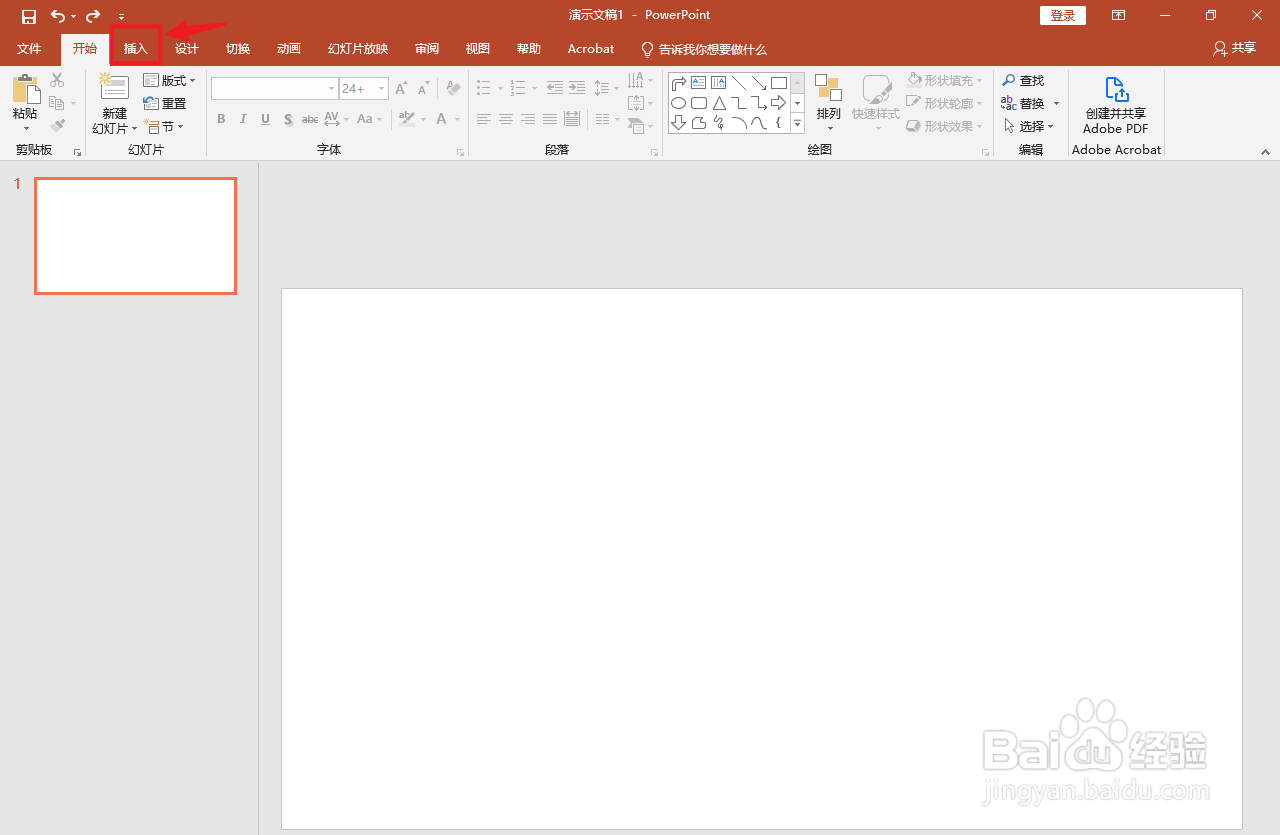The width and height of the screenshot is (1280, 835).
Task: Click the 登录 sign-in button
Action: 1063,16
